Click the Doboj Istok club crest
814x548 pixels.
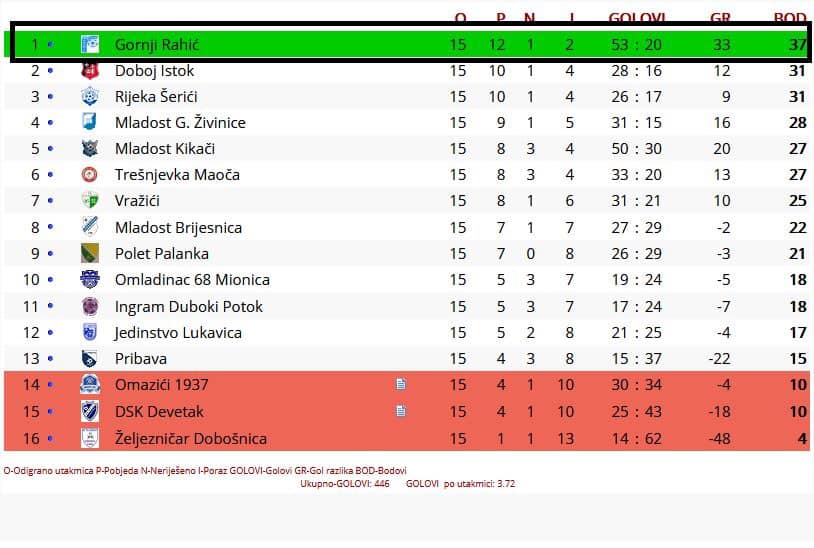coord(90,71)
